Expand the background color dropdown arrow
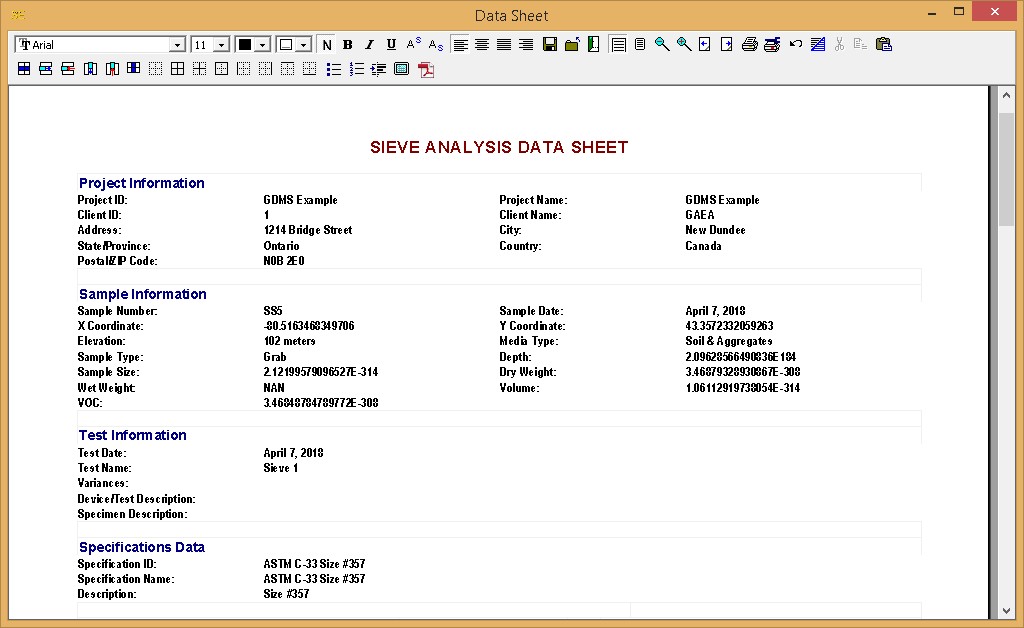Viewport: 1024px width, 628px height. pyautogui.click(x=303, y=45)
